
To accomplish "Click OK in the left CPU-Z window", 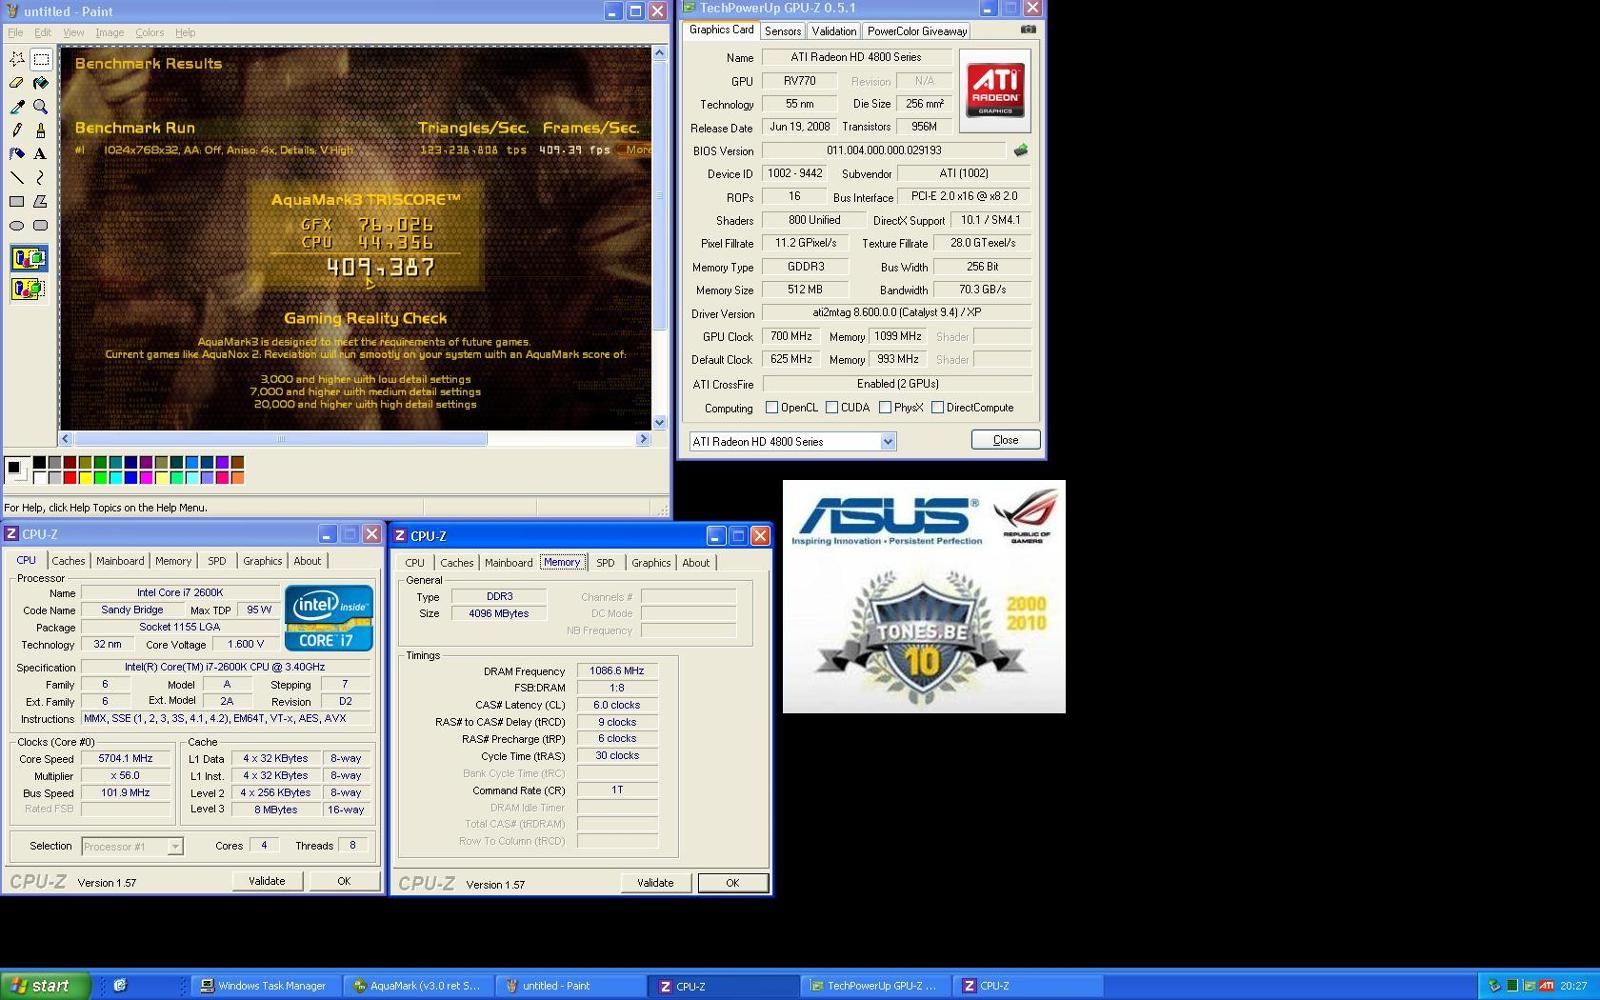I will click(x=344, y=881).
